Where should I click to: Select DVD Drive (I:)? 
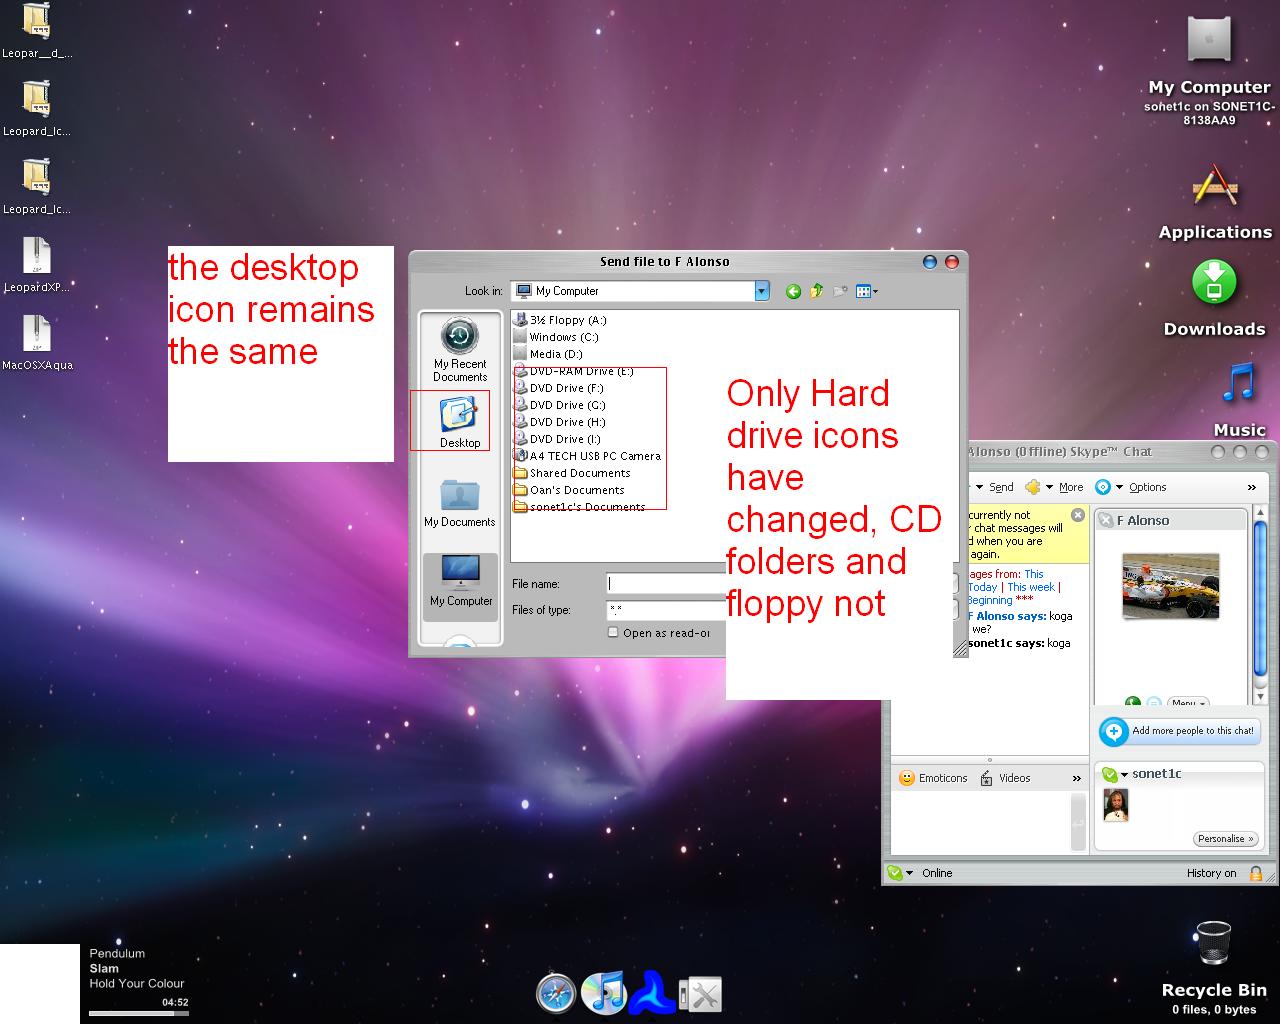coord(558,439)
